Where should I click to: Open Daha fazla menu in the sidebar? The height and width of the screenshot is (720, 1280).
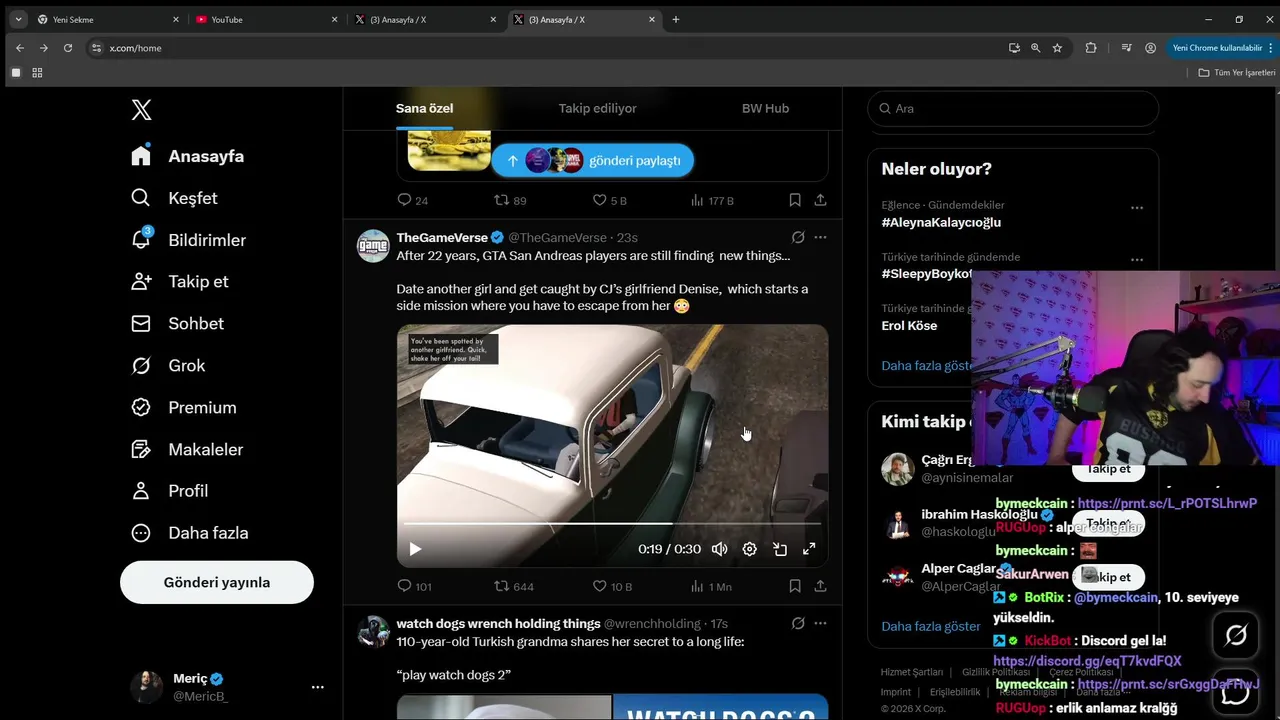pyautogui.click(x=190, y=533)
